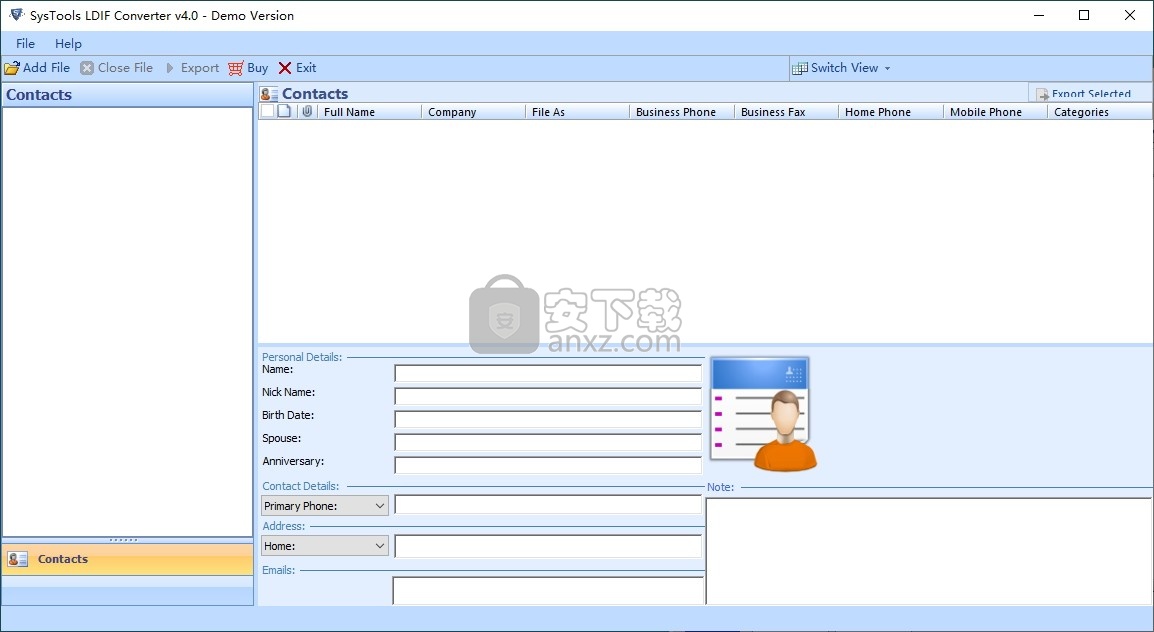1154x632 pixels.
Task: Toggle the select-all checkbox in grid header
Action: (x=267, y=111)
